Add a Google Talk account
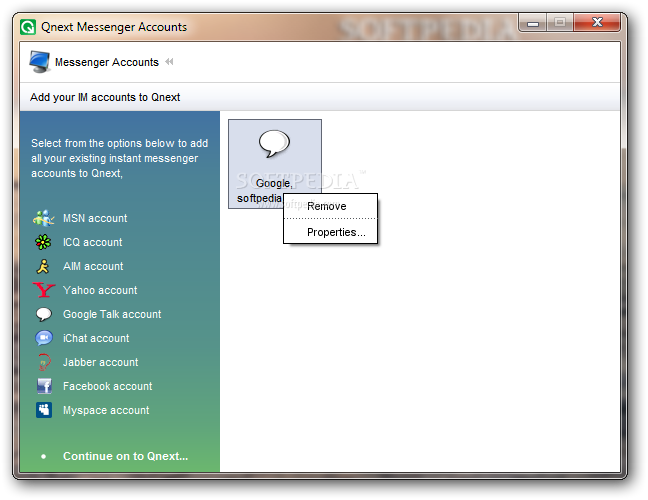Viewport: 648px width, 500px height. coord(112,314)
